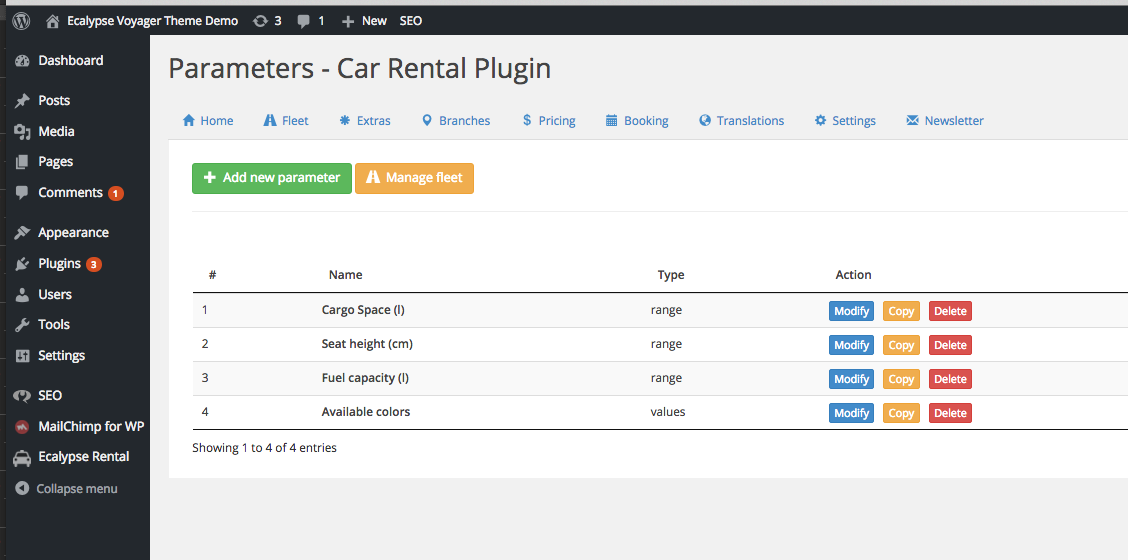Viewport: 1128px width, 560px height.
Task: Click the Plugins plug icon in sidebar
Action: coord(22,264)
